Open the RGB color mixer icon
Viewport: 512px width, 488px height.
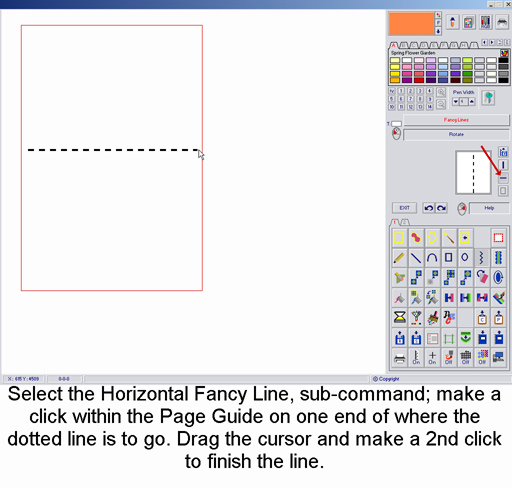click(485, 22)
